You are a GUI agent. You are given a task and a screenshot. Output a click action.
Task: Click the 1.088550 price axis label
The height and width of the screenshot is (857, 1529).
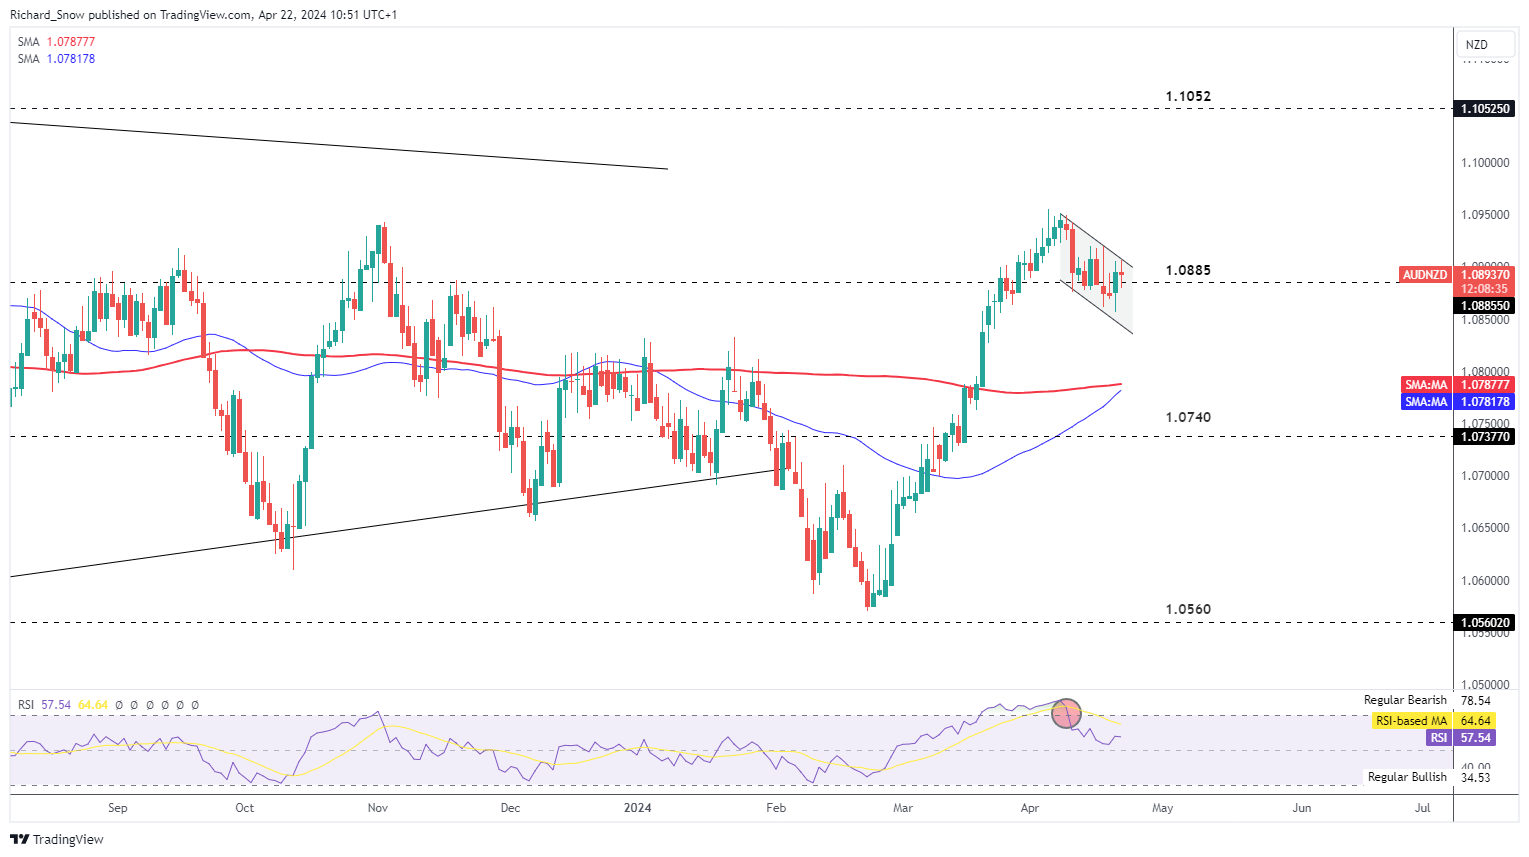(x=1485, y=306)
